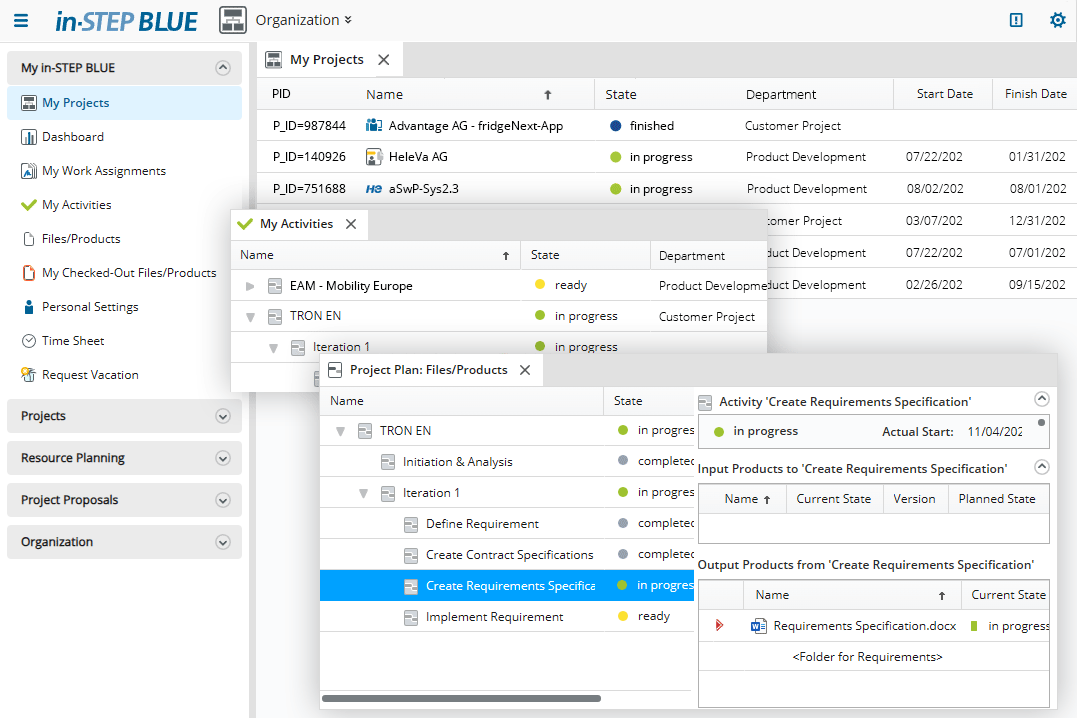This screenshot has width=1077, height=718.
Task: Open Time Sheet in sidebar
Action: [x=72, y=341]
